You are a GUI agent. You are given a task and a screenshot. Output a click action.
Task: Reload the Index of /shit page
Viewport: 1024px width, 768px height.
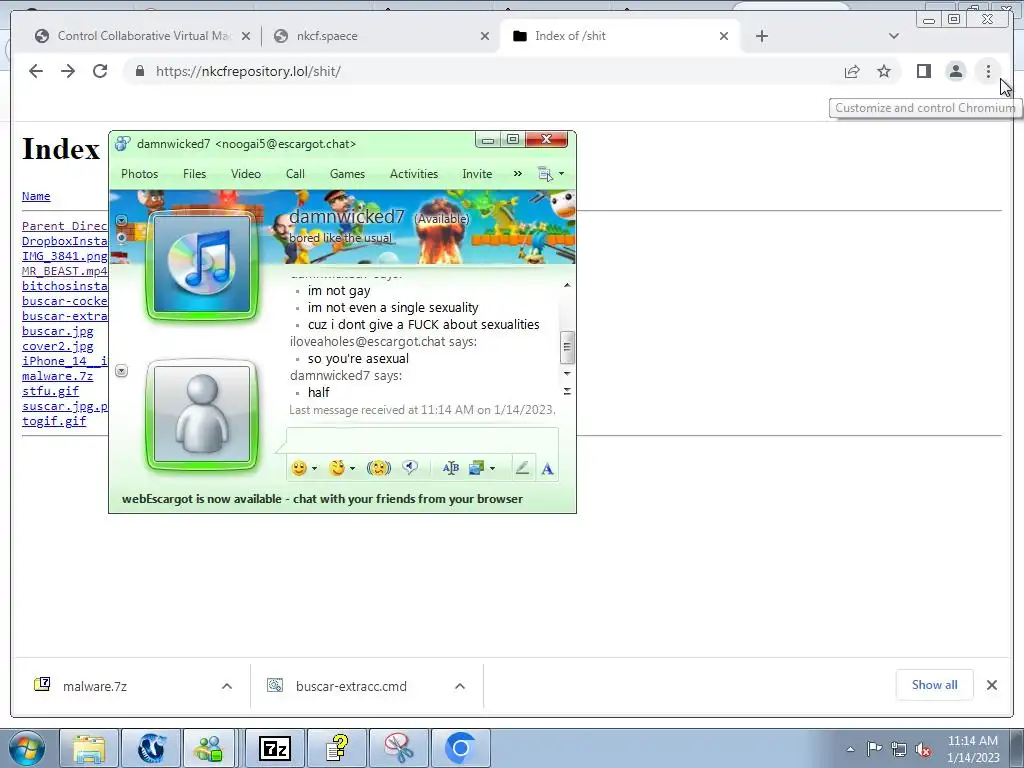100,71
